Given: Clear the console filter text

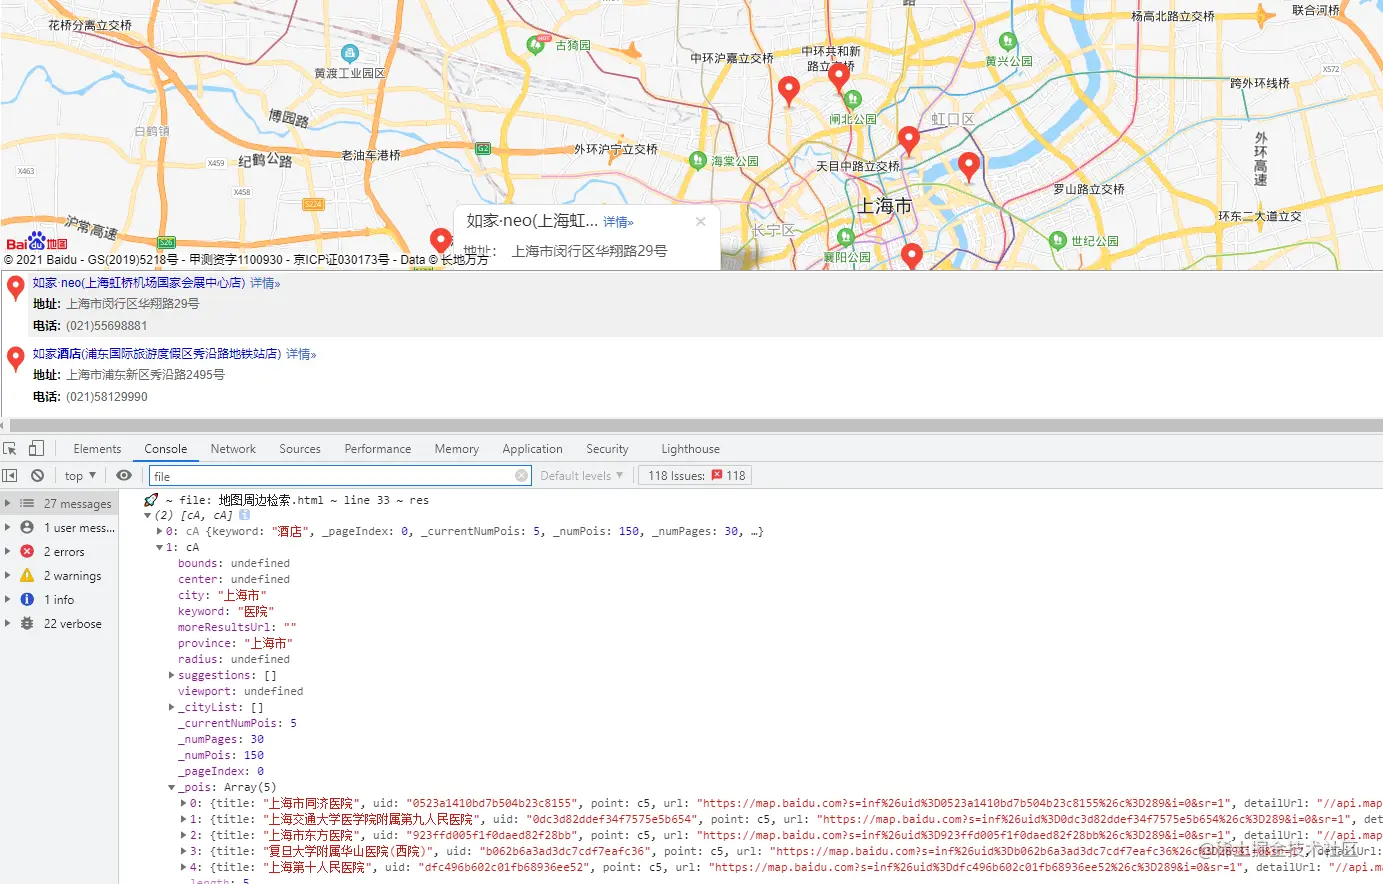Looking at the screenshot, I should click(x=521, y=476).
